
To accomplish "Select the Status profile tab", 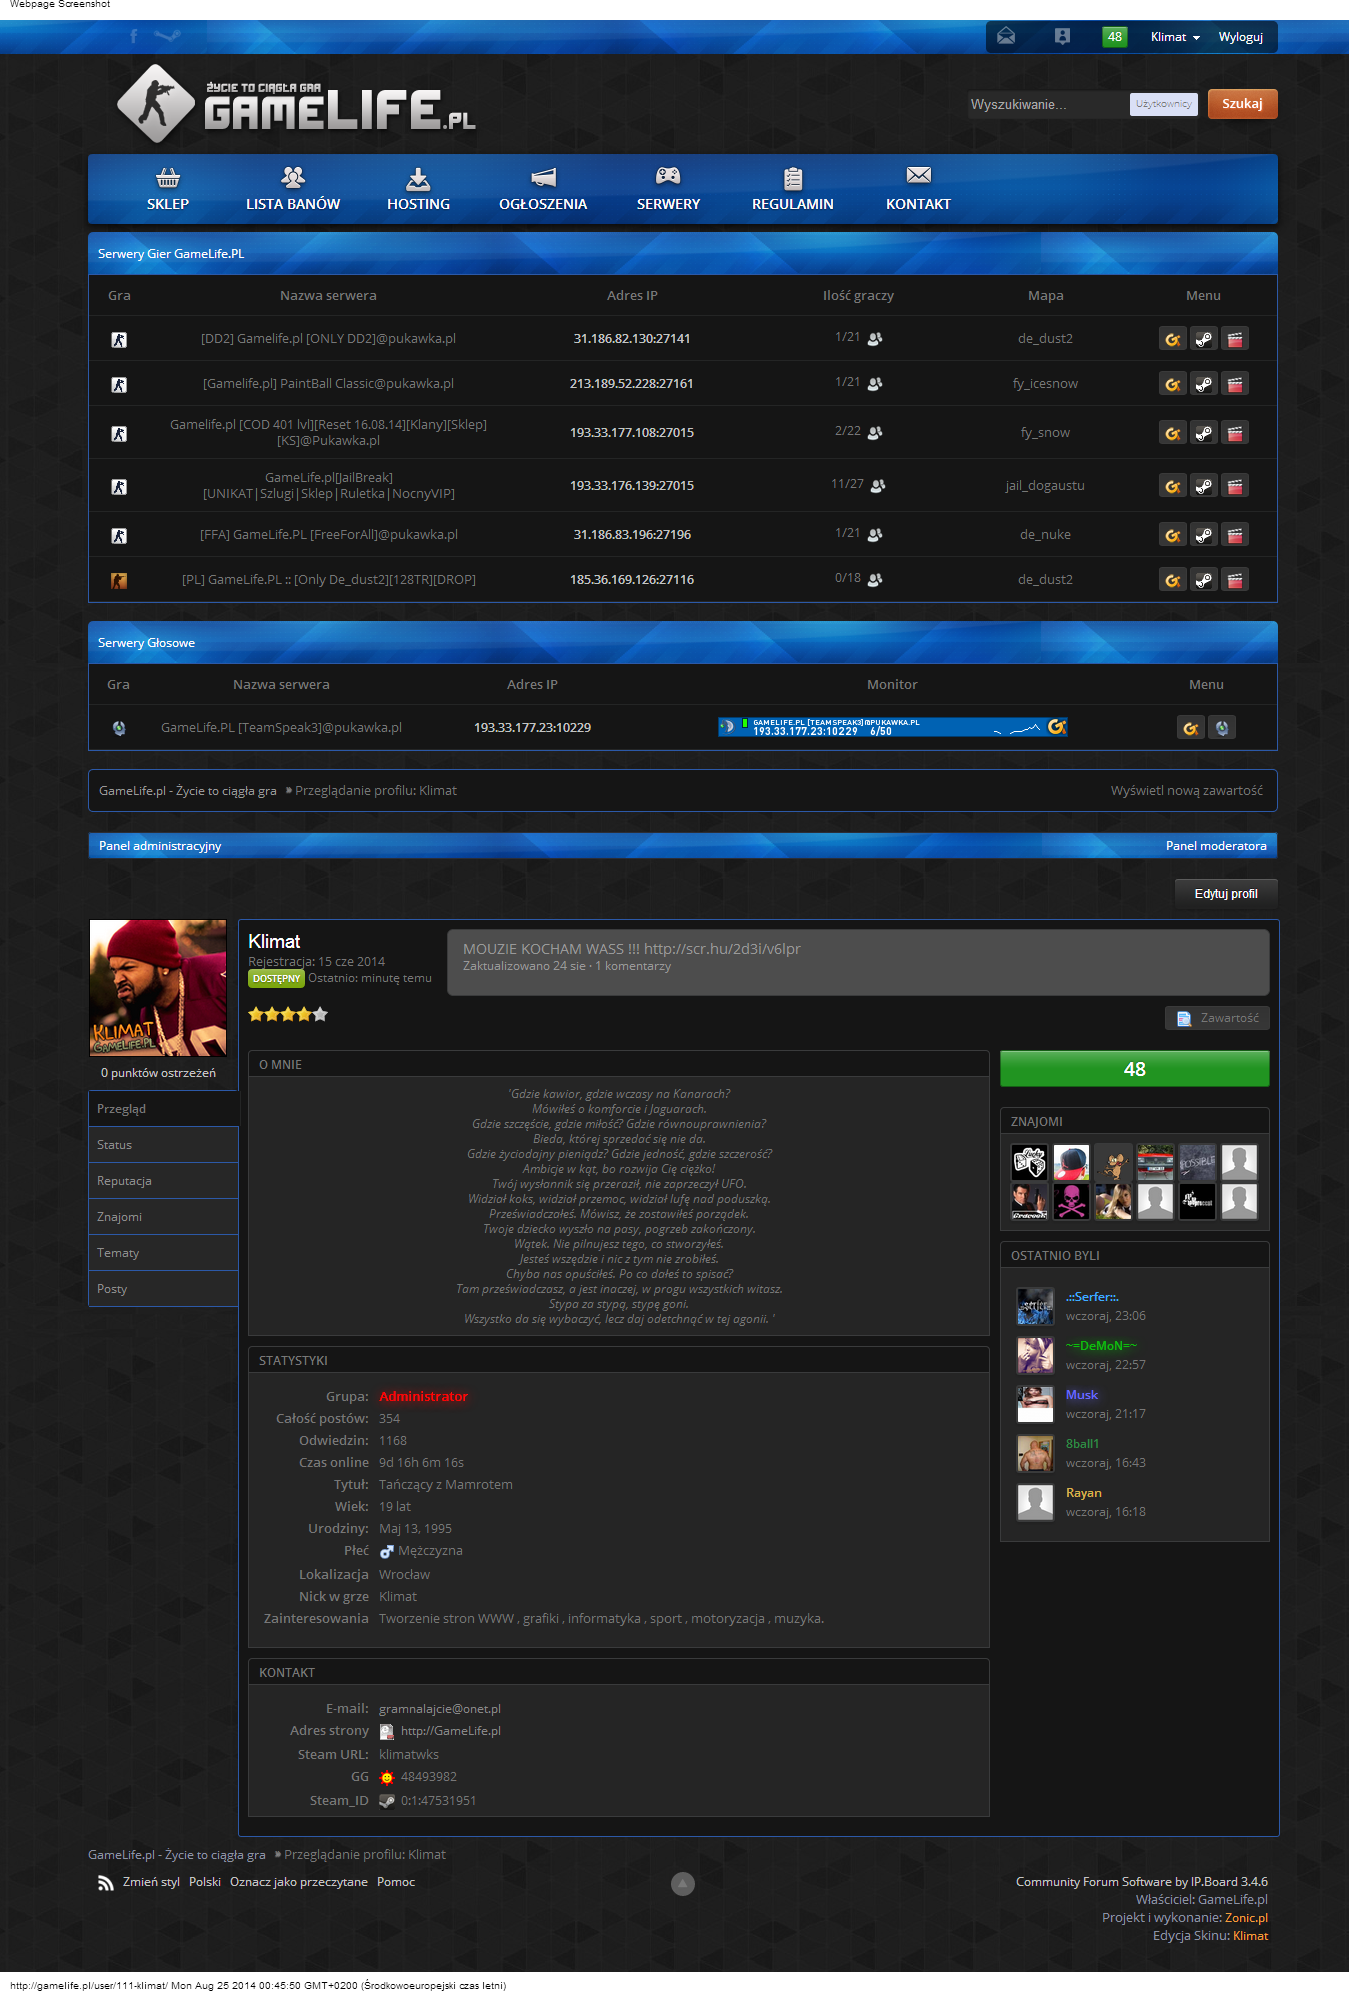I will tap(163, 1145).
